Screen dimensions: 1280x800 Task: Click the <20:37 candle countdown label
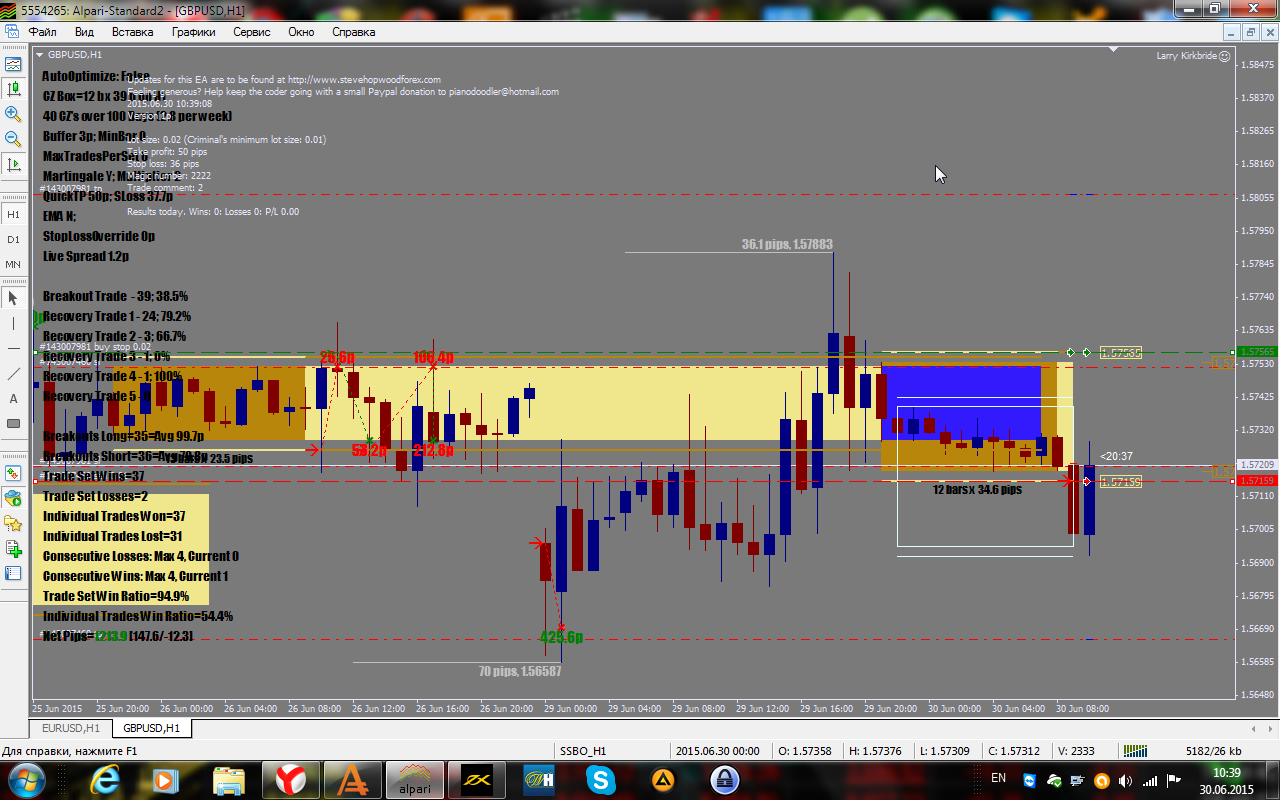click(1116, 456)
